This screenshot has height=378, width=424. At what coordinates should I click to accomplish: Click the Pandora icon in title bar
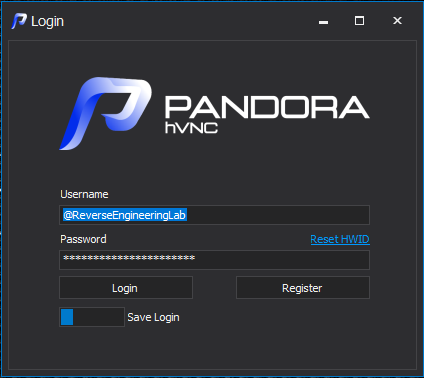[19, 21]
